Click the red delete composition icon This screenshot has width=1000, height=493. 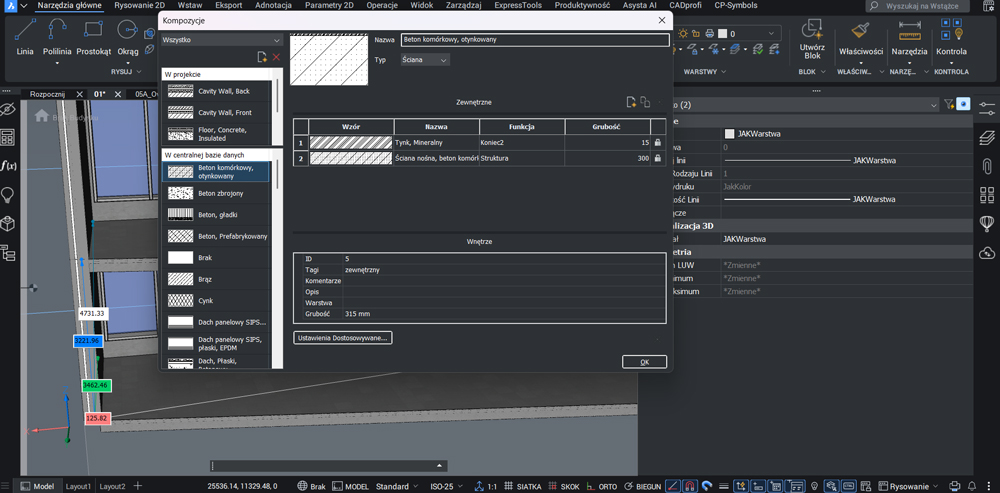(276, 57)
